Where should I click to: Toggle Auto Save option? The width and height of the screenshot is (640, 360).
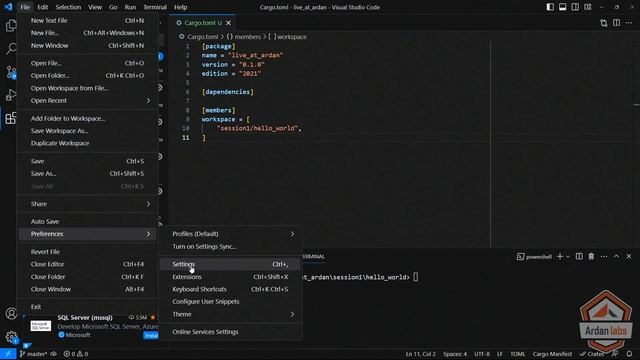[x=87, y=221]
